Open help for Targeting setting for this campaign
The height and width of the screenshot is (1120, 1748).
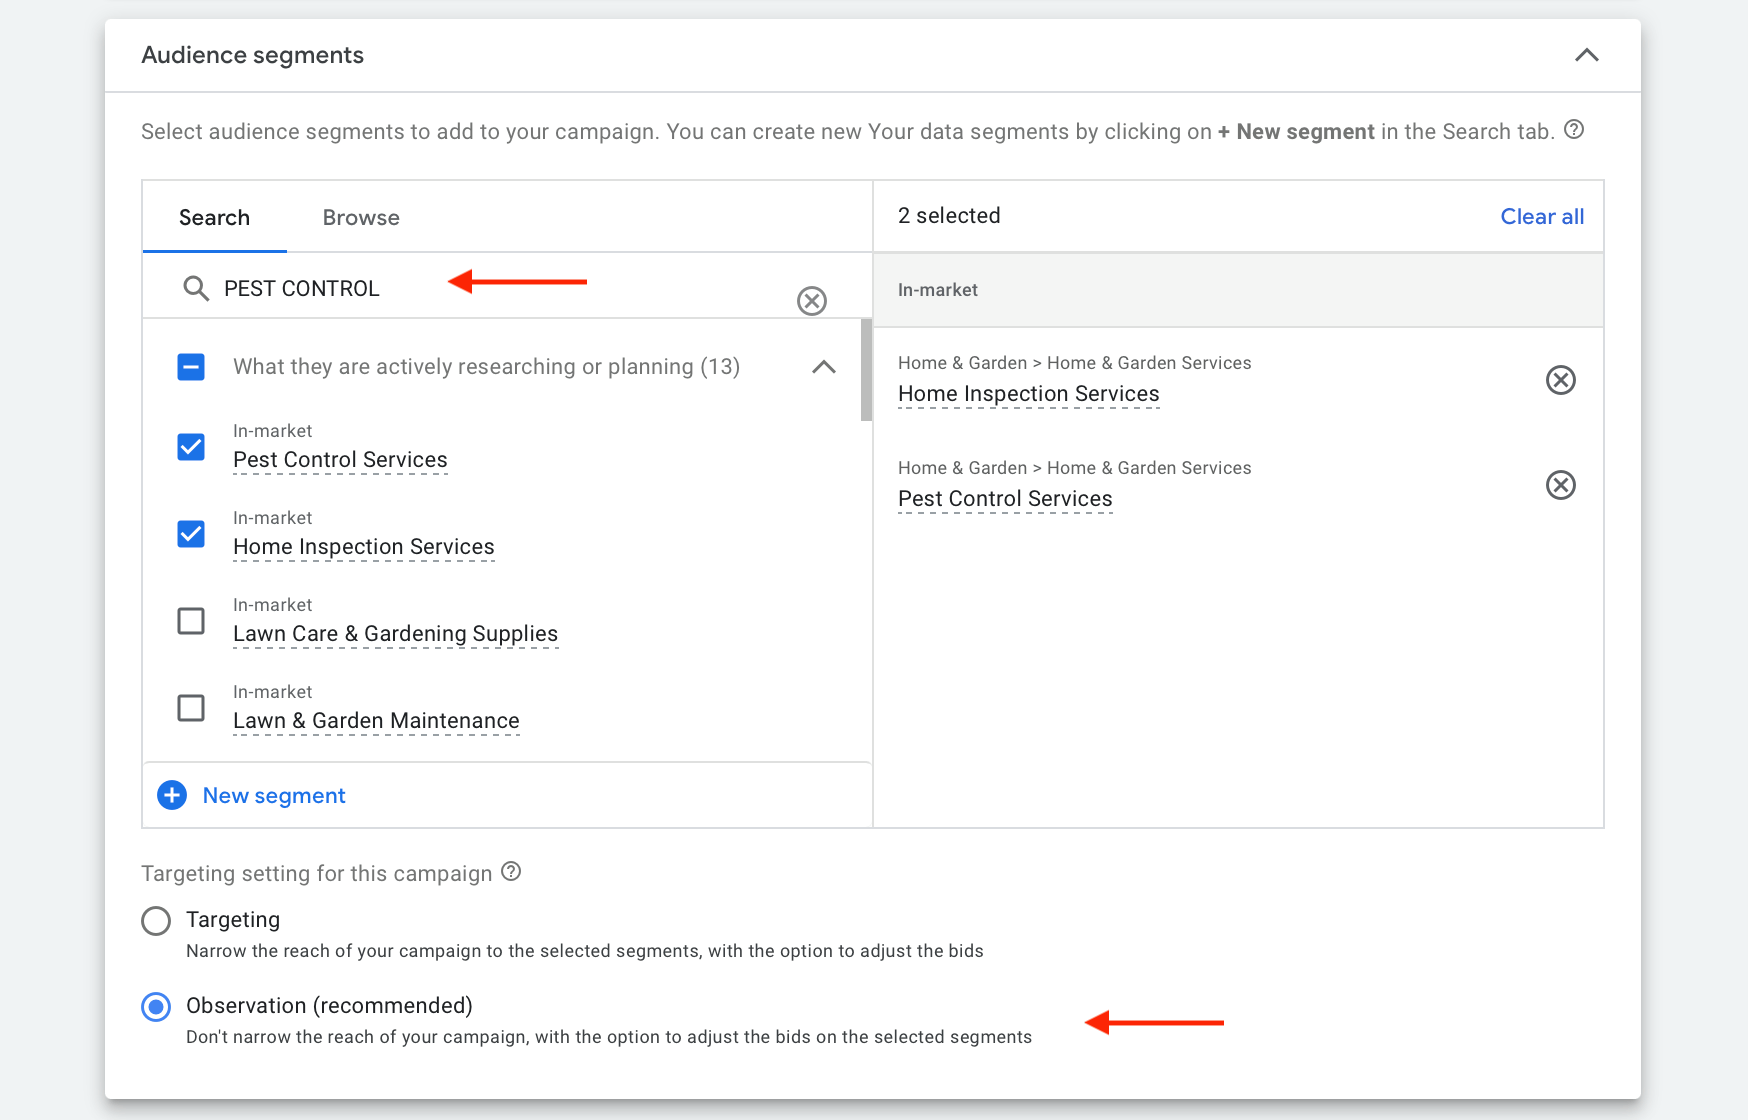click(x=511, y=872)
